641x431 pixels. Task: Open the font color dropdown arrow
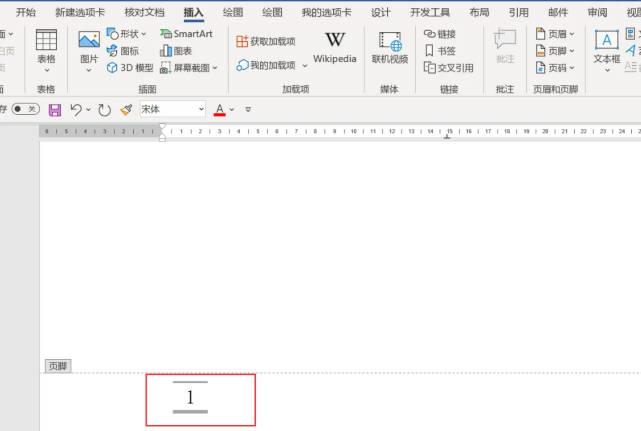[232, 110]
